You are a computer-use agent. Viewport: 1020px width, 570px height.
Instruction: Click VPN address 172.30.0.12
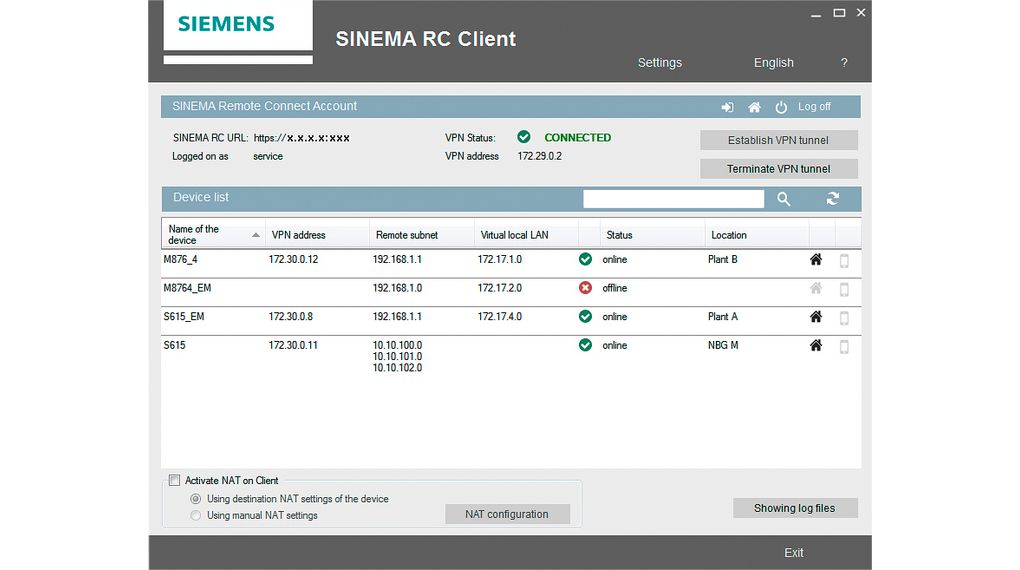[293, 259]
